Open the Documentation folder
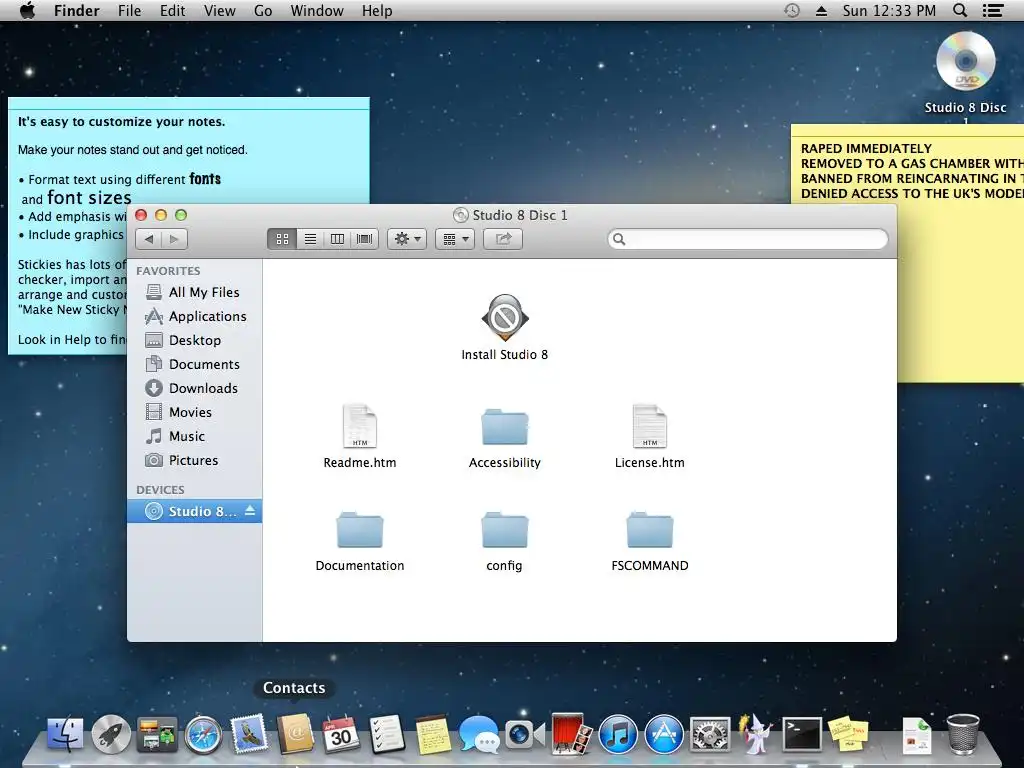 (360, 530)
